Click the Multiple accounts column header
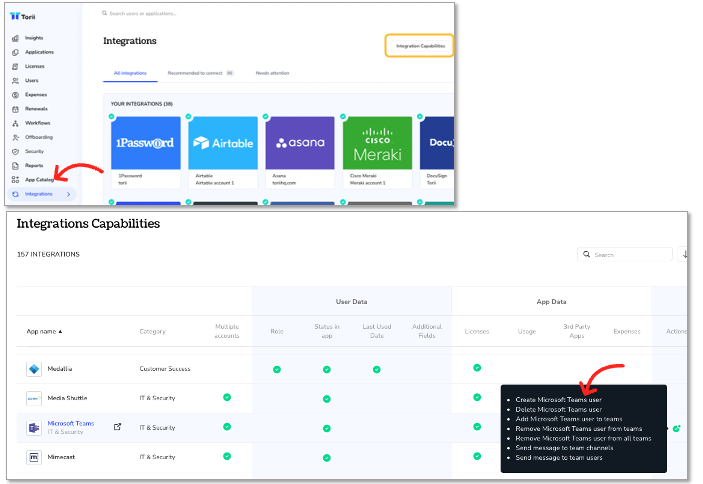Screen dimensions: 703x484 (227, 331)
